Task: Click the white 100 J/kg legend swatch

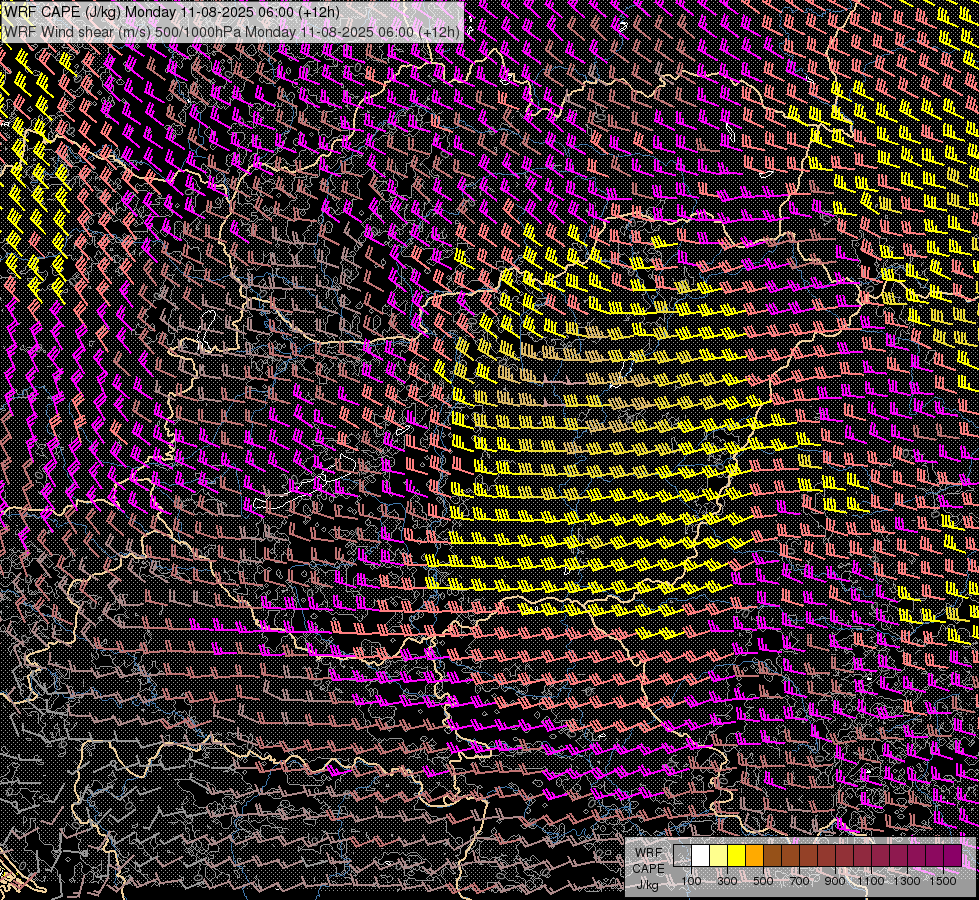Action: (701, 856)
